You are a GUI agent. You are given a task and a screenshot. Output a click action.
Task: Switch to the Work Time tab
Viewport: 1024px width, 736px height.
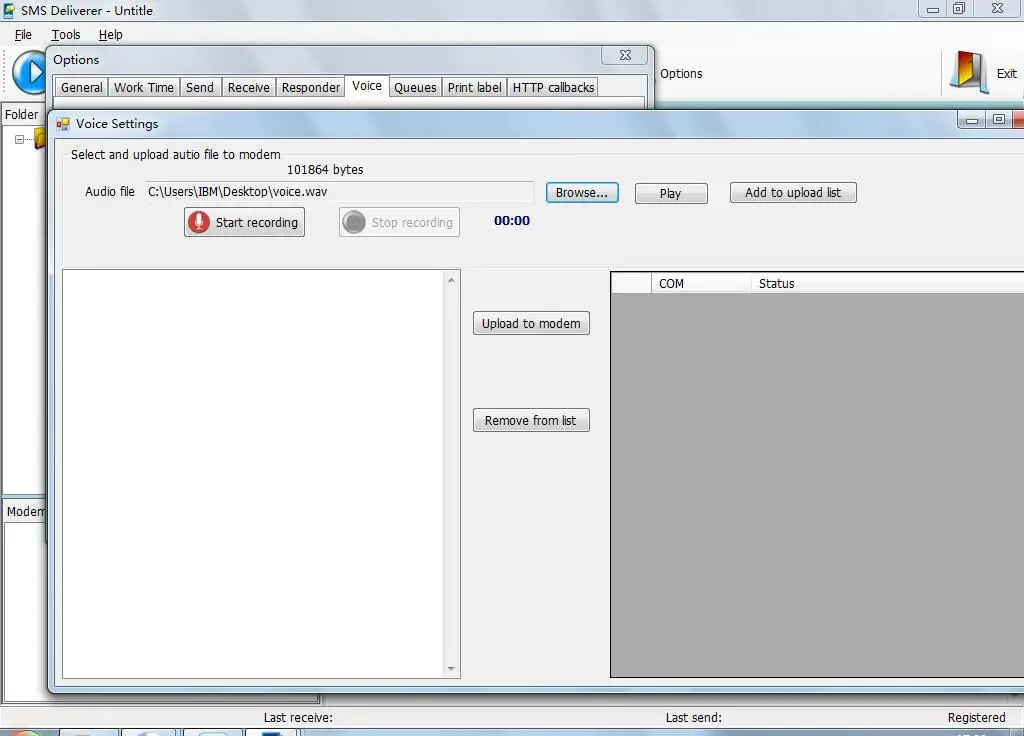click(x=144, y=88)
